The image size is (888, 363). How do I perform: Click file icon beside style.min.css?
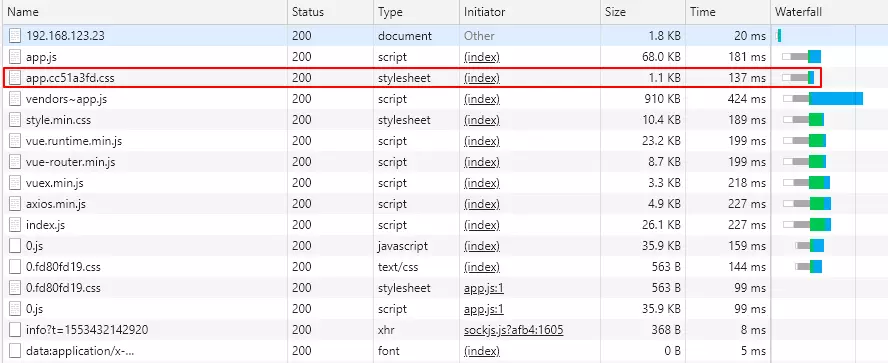pos(15,120)
